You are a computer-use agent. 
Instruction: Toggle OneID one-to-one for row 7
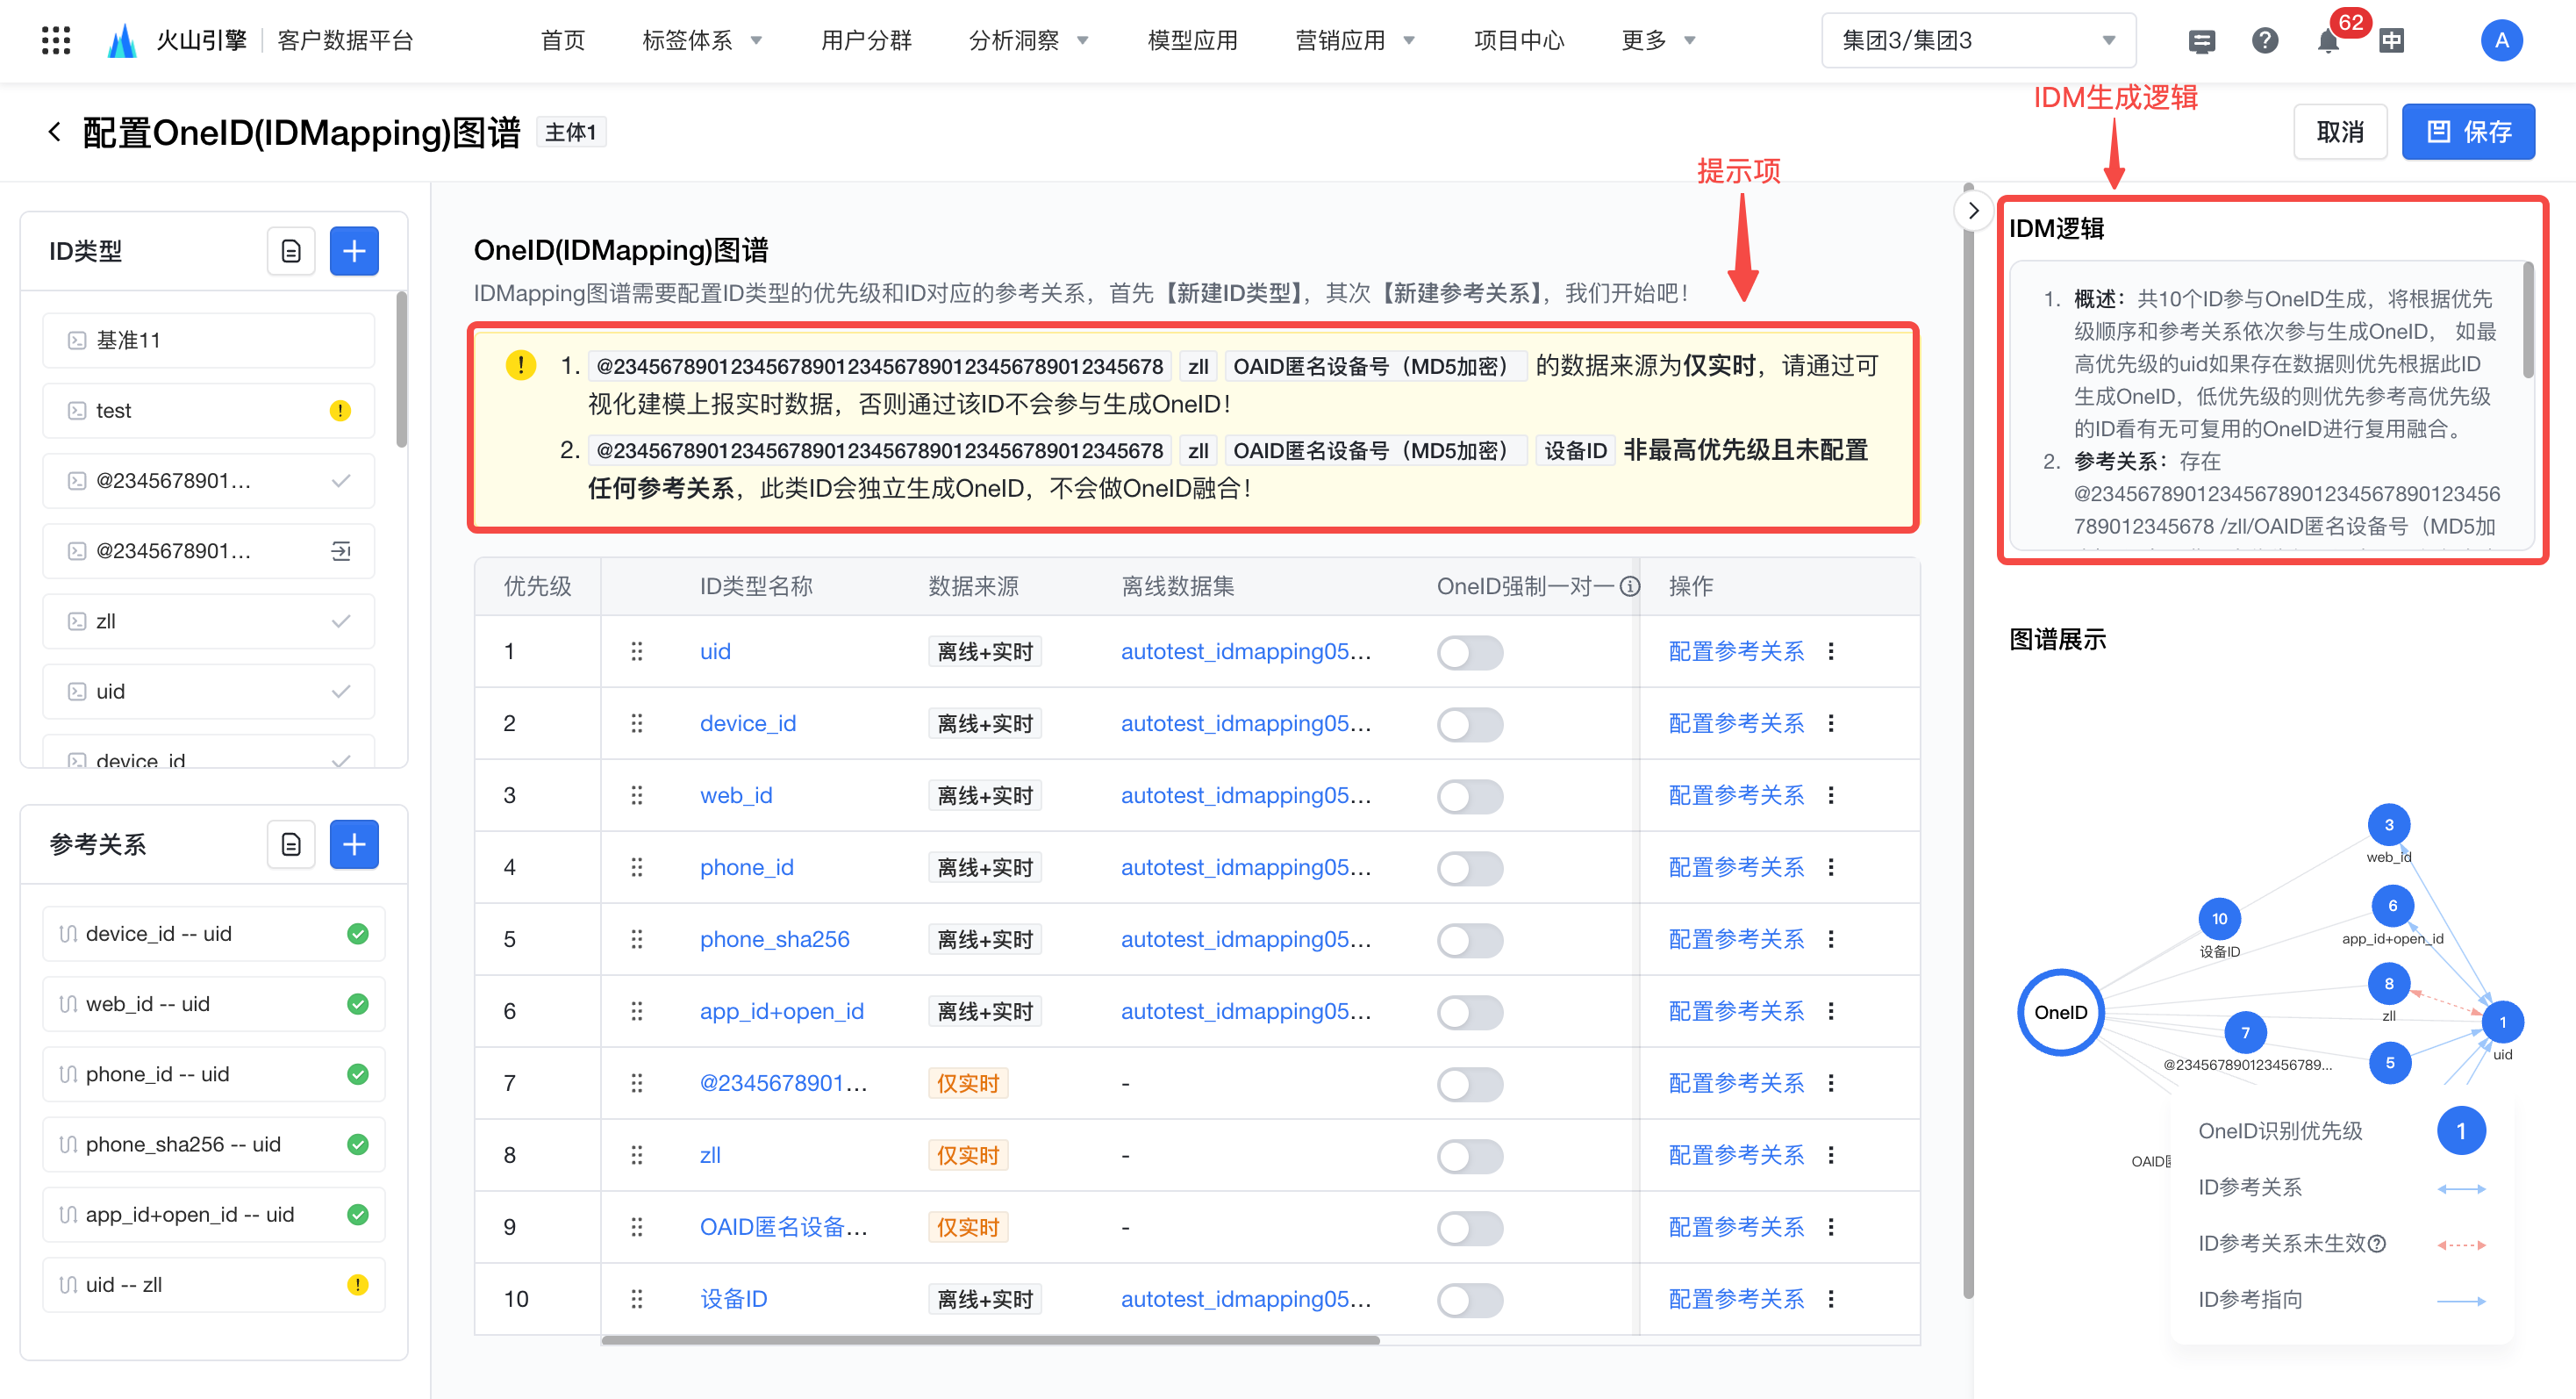[x=1470, y=1084]
